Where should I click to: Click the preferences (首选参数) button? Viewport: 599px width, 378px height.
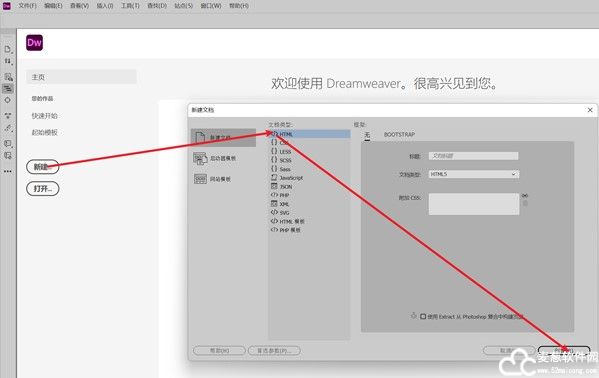274,350
